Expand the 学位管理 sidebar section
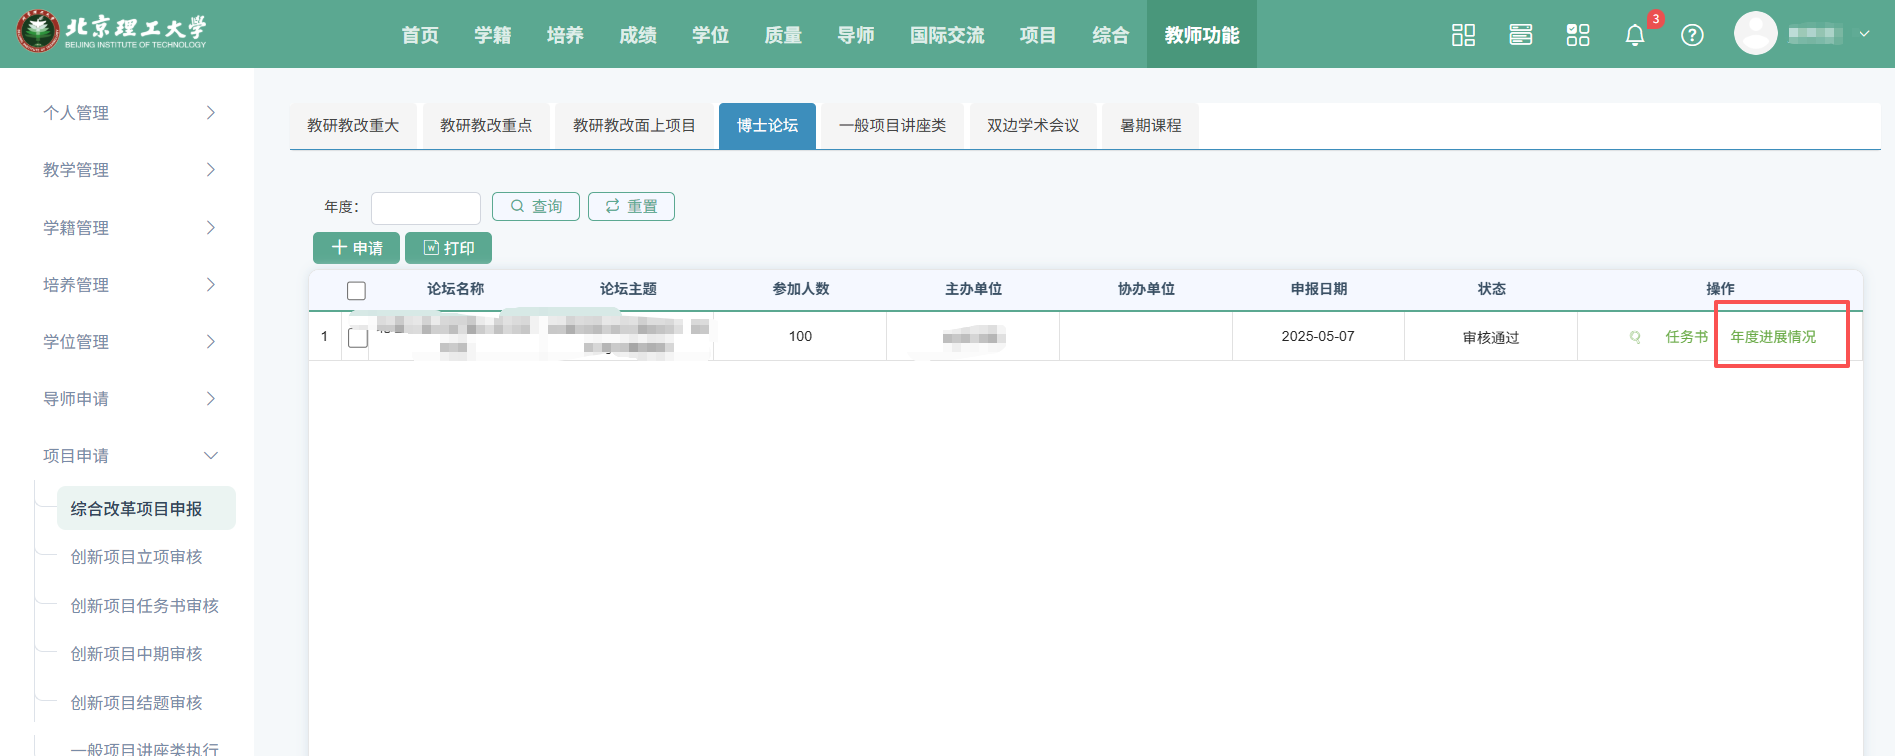This screenshot has height=756, width=1895. (x=128, y=342)
